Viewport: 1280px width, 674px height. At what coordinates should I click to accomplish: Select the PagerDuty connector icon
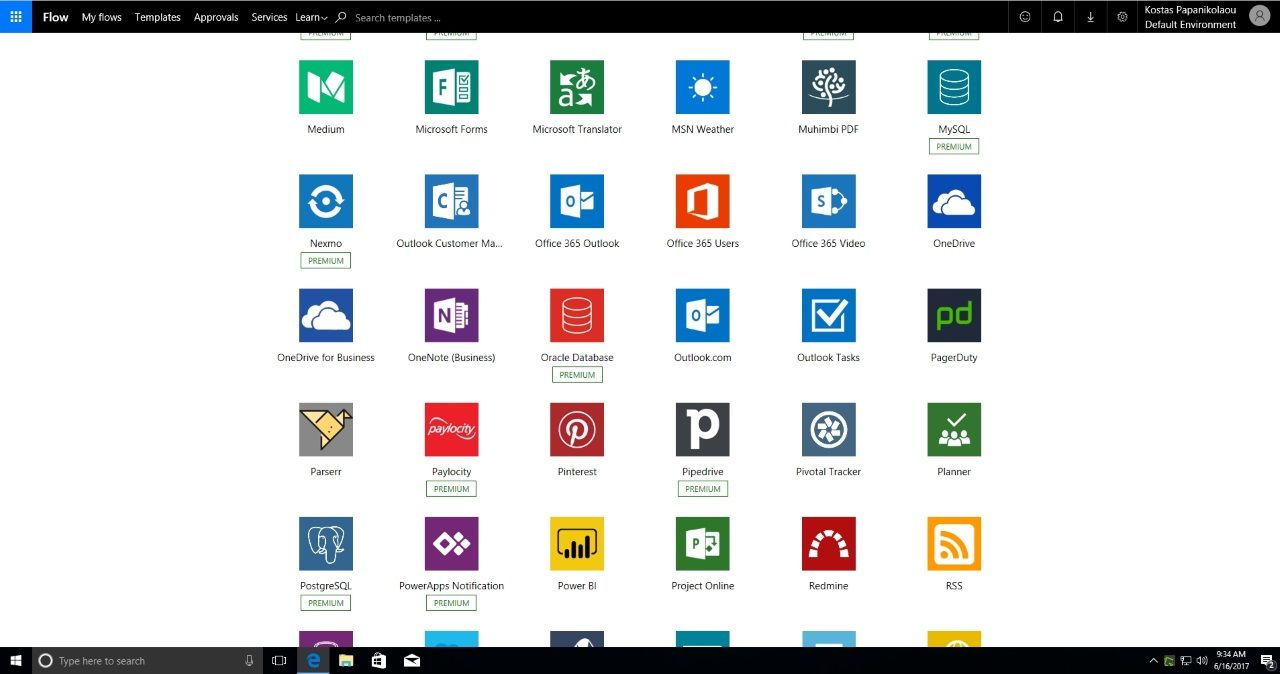[x=954, y=315]
